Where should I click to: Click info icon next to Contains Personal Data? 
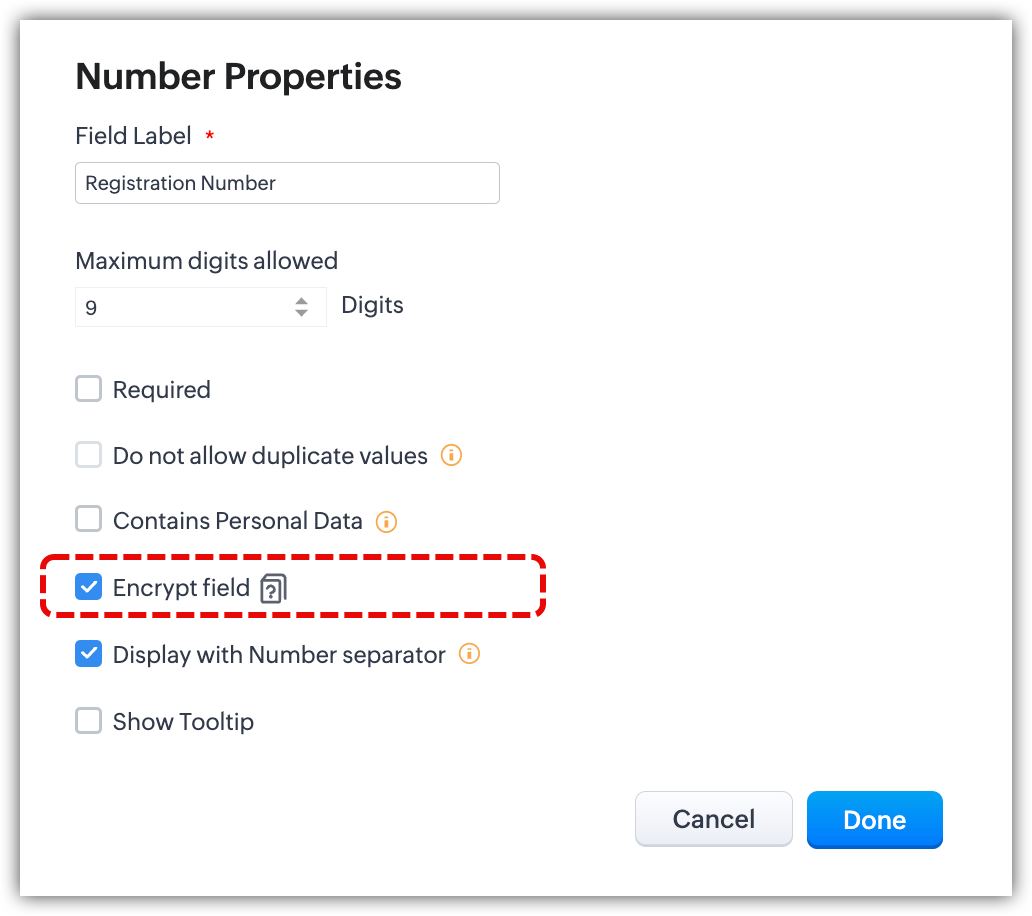coord(386,522)
